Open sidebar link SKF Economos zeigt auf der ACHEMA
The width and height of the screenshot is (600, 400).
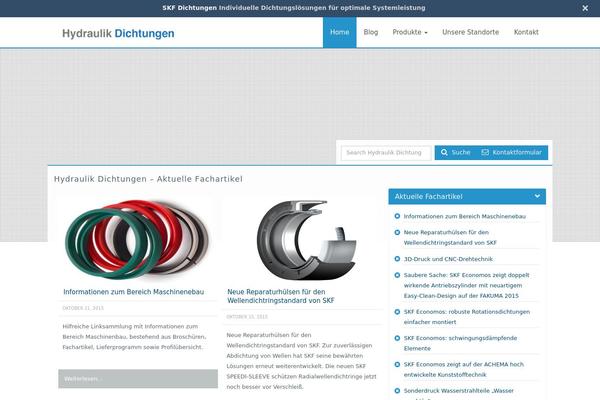click(x=464, y=369)
